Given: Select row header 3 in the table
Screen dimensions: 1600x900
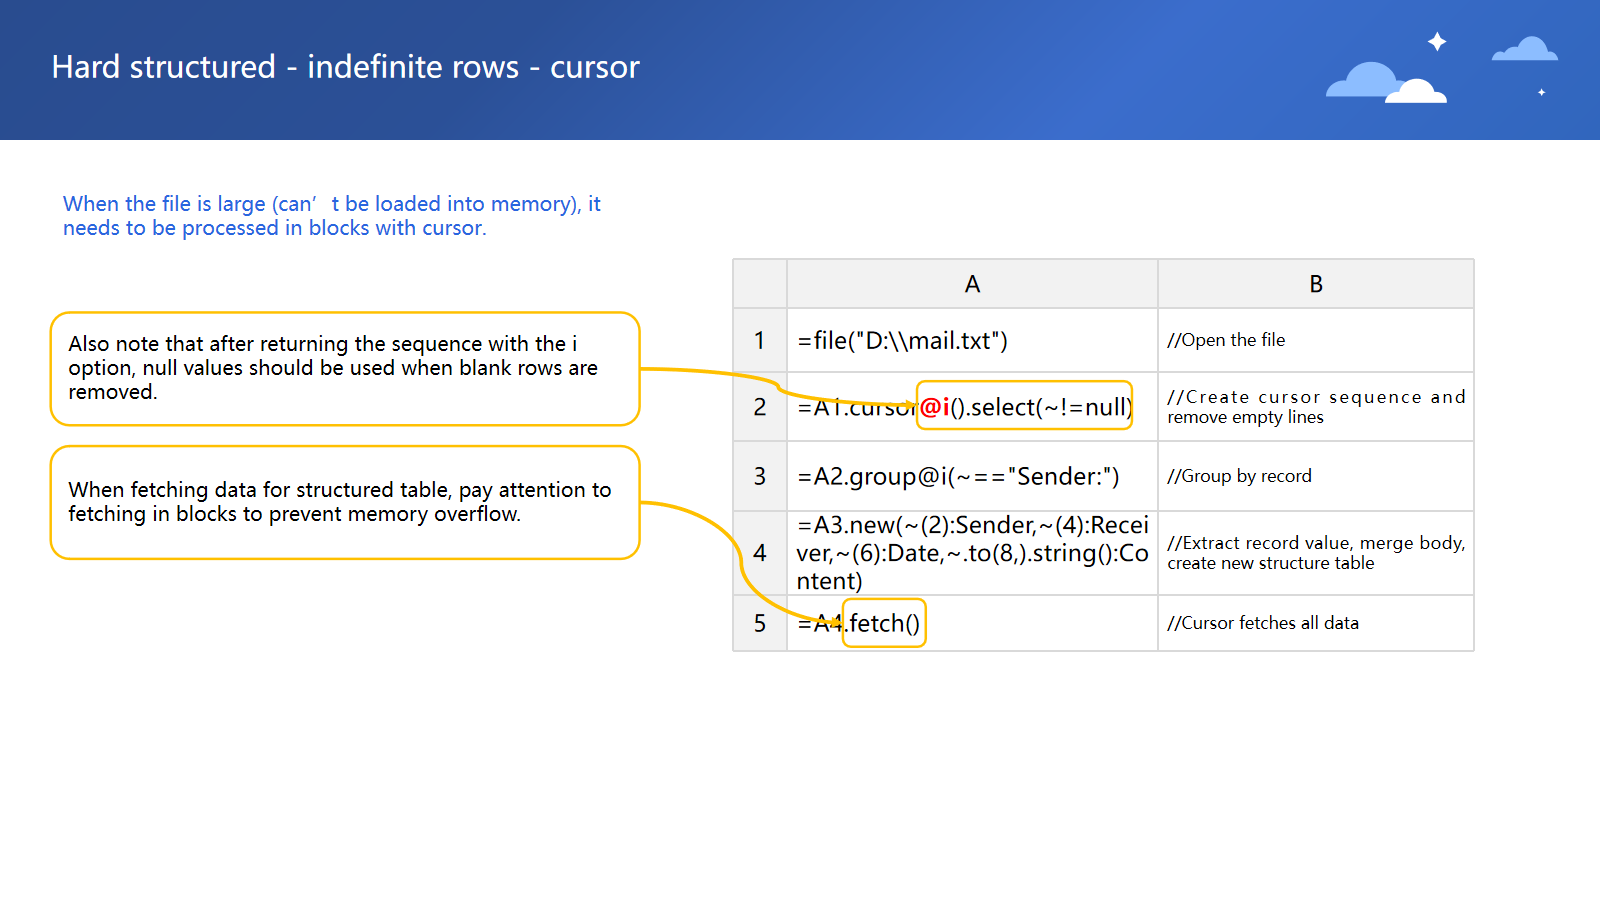Looking at the screenshot, I should point(760,476).
